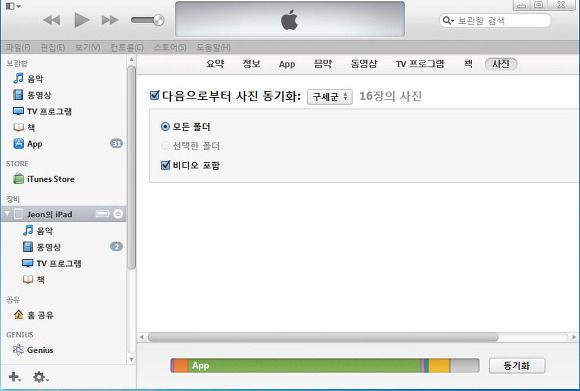
Task: Click the sidebar vertical scrollbar thumb
Action: point(131,168)
